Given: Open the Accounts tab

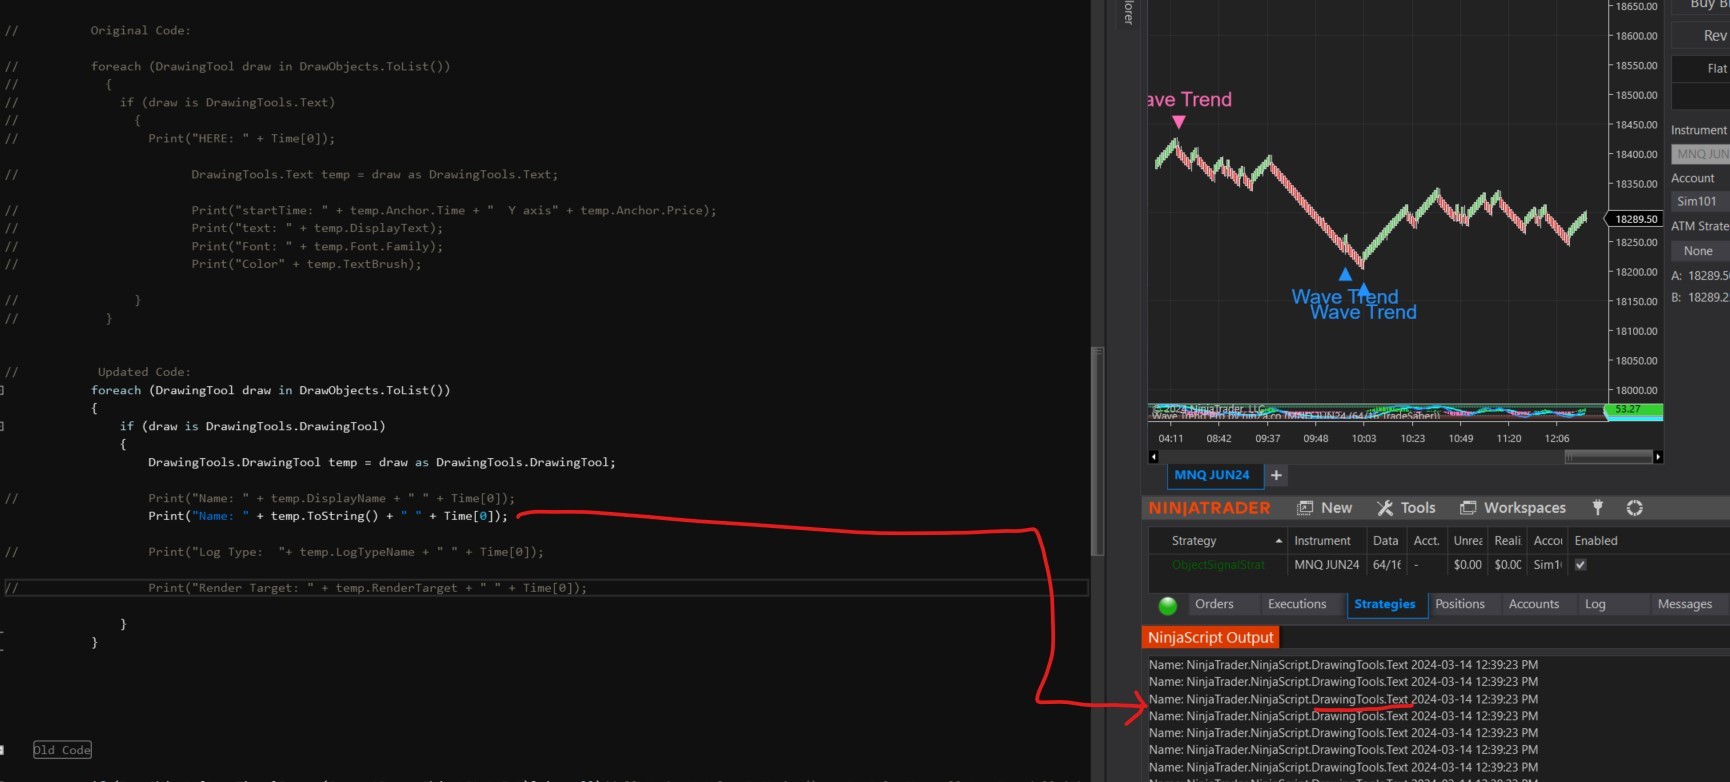Looking at the screenshot, I should (1534, 604).
